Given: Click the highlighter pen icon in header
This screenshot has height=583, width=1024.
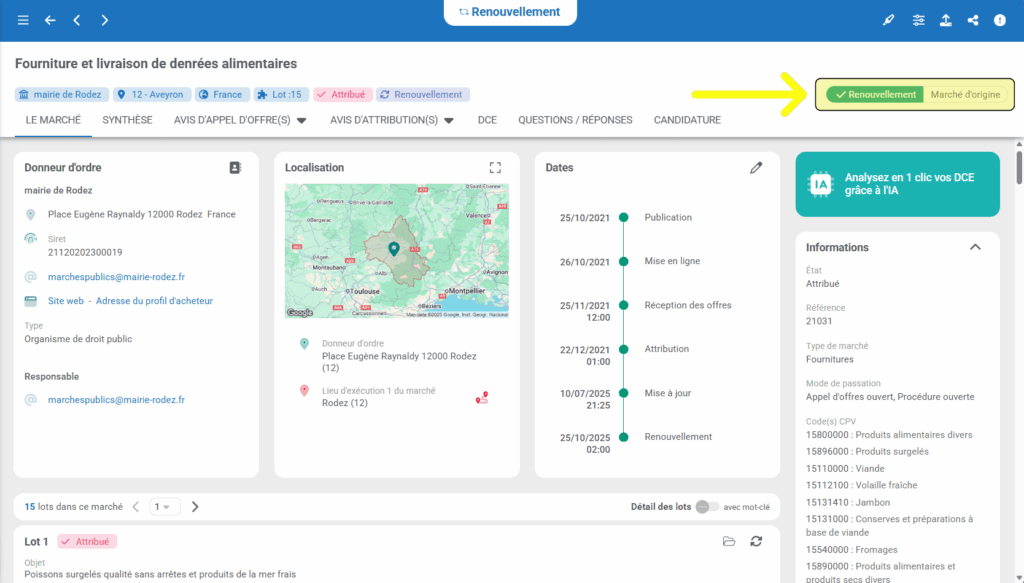Looking at the screenshot, I should click(889, 20).
